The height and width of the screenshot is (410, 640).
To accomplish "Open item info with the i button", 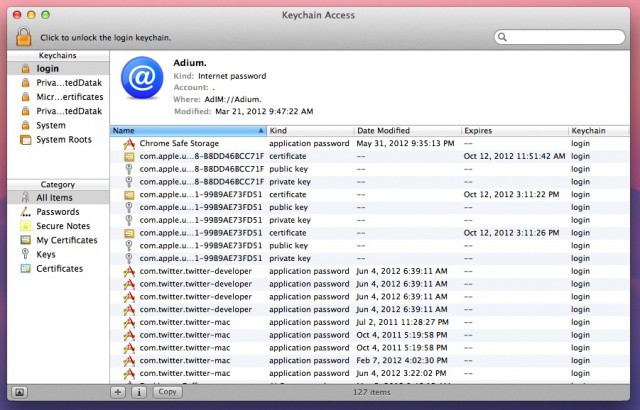I will pyautogui.click(x=138, y=392).
